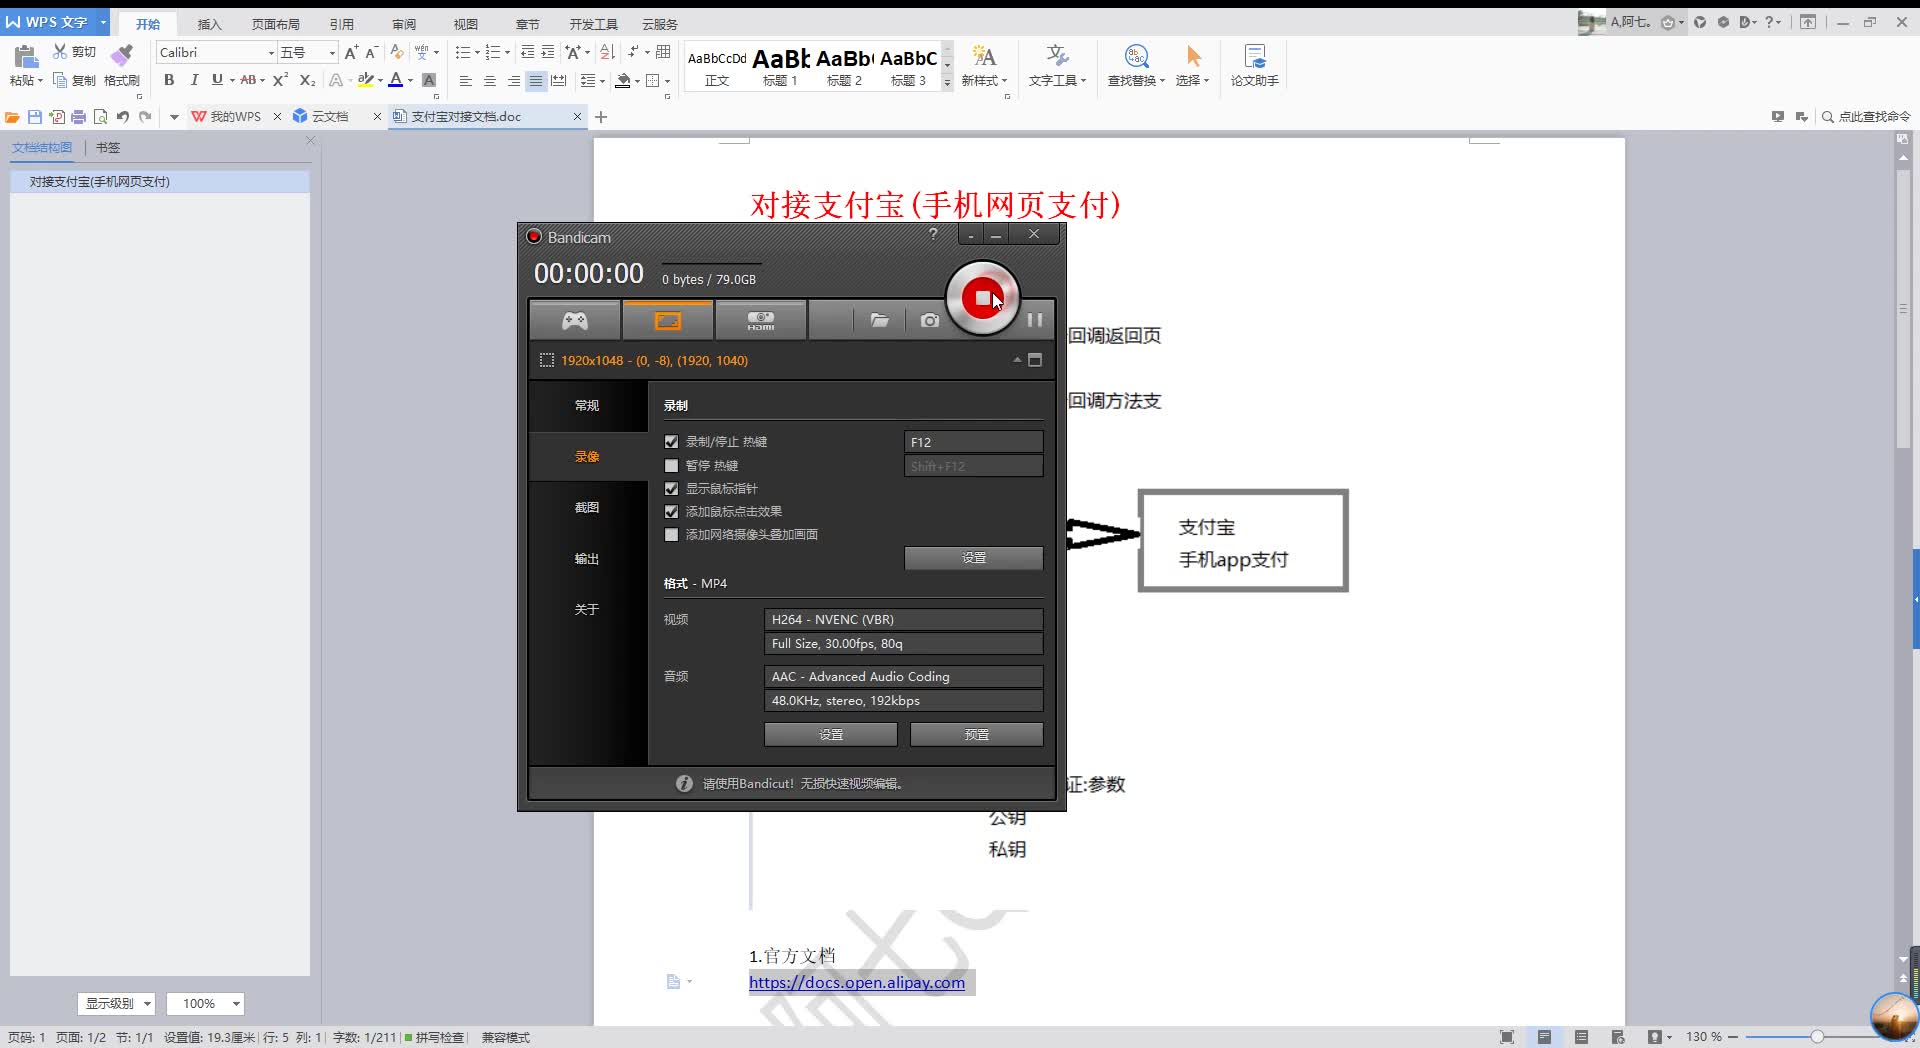
Task: Open docs.open.alipay.com hyperlink in document
Action: 857,982
